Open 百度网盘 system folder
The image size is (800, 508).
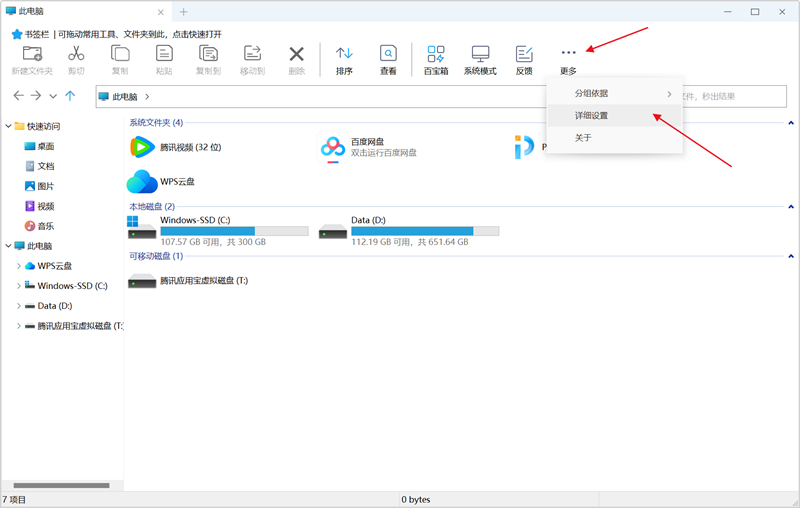point(366,147)
